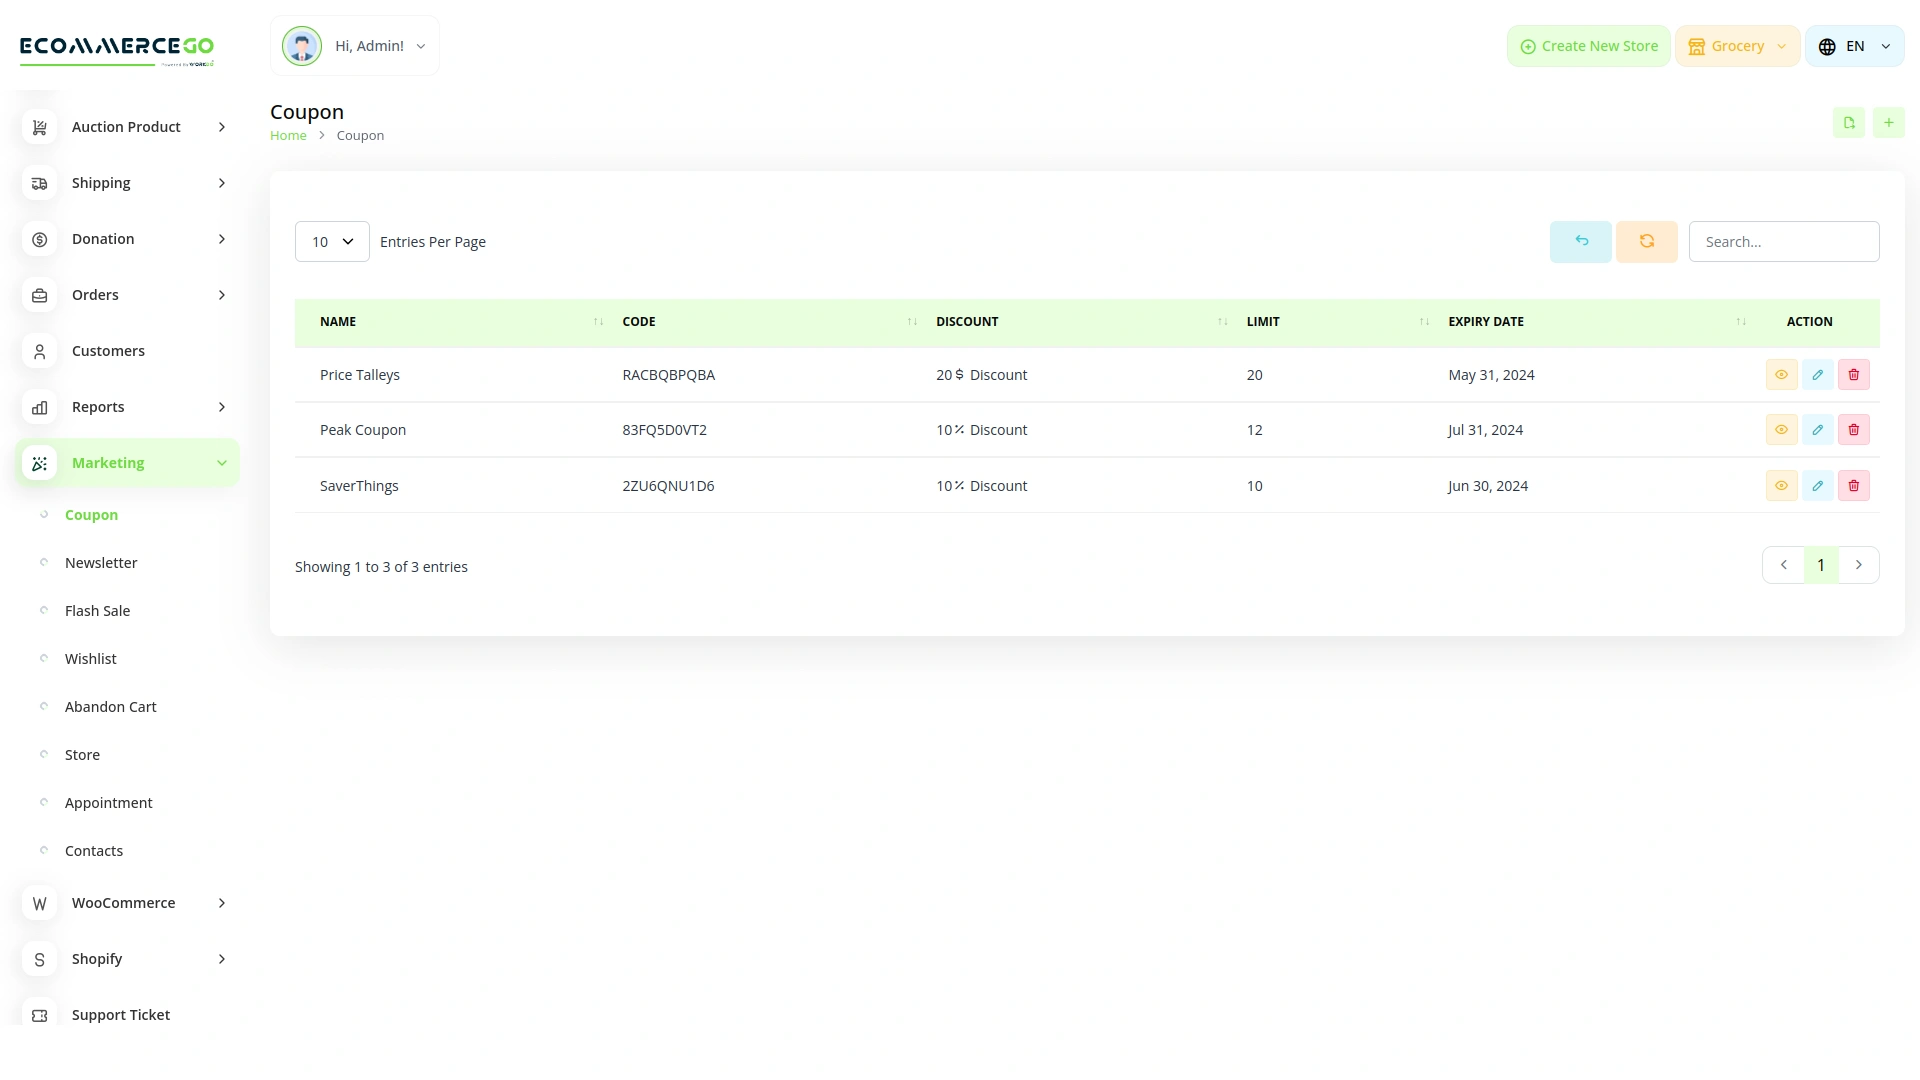Click the blue reset arrow button
Screen dimensions: 1920x1080
click(x=1580, y=242)
